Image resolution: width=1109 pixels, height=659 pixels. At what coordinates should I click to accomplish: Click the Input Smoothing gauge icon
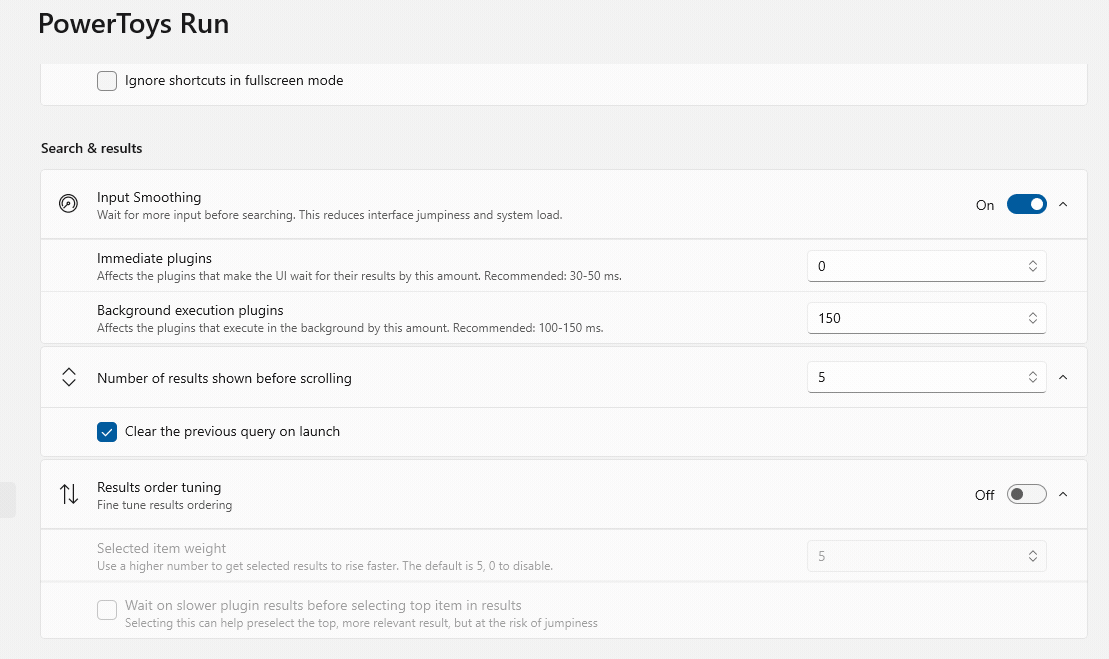[x=68, y=204]
